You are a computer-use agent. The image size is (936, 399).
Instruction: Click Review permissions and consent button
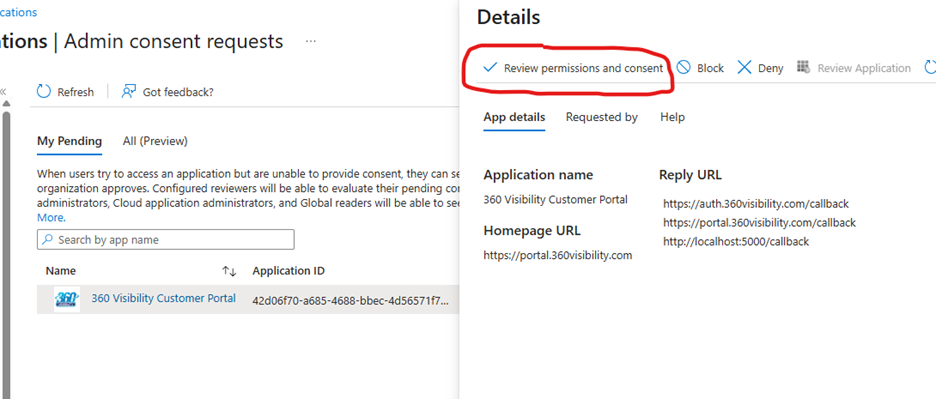tap(573, 68)
